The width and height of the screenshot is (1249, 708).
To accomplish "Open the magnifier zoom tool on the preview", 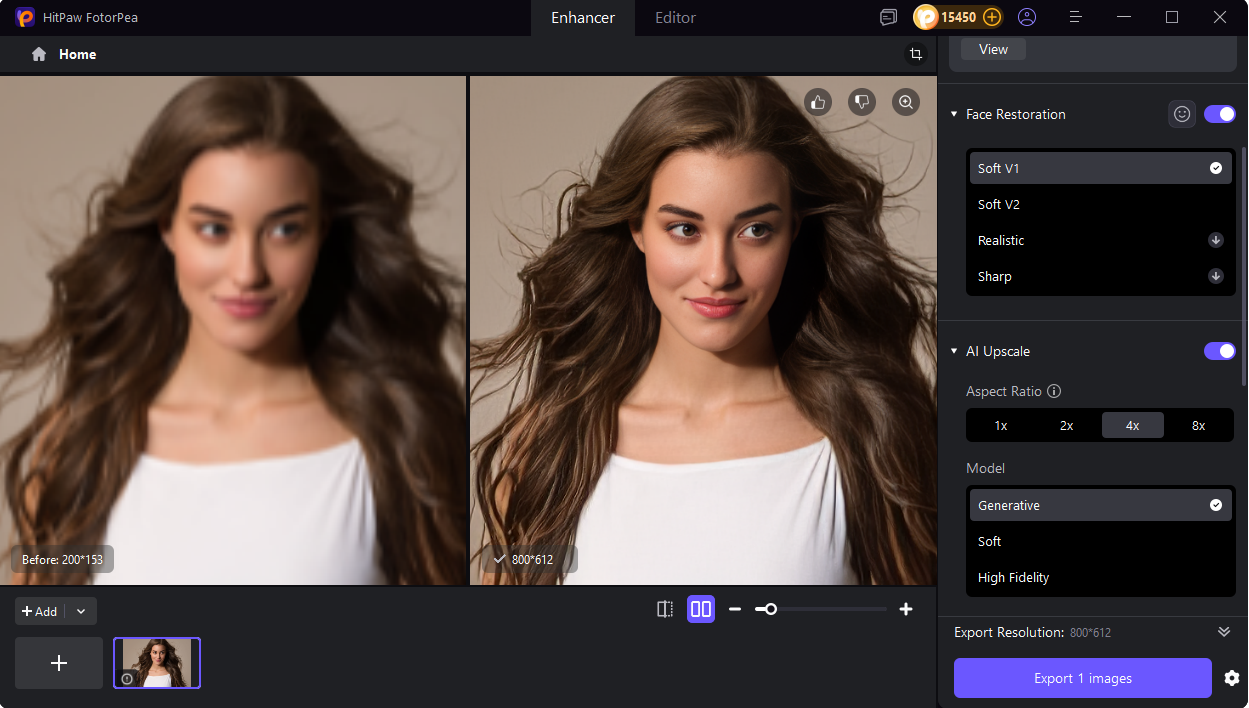I will point(906,102).
